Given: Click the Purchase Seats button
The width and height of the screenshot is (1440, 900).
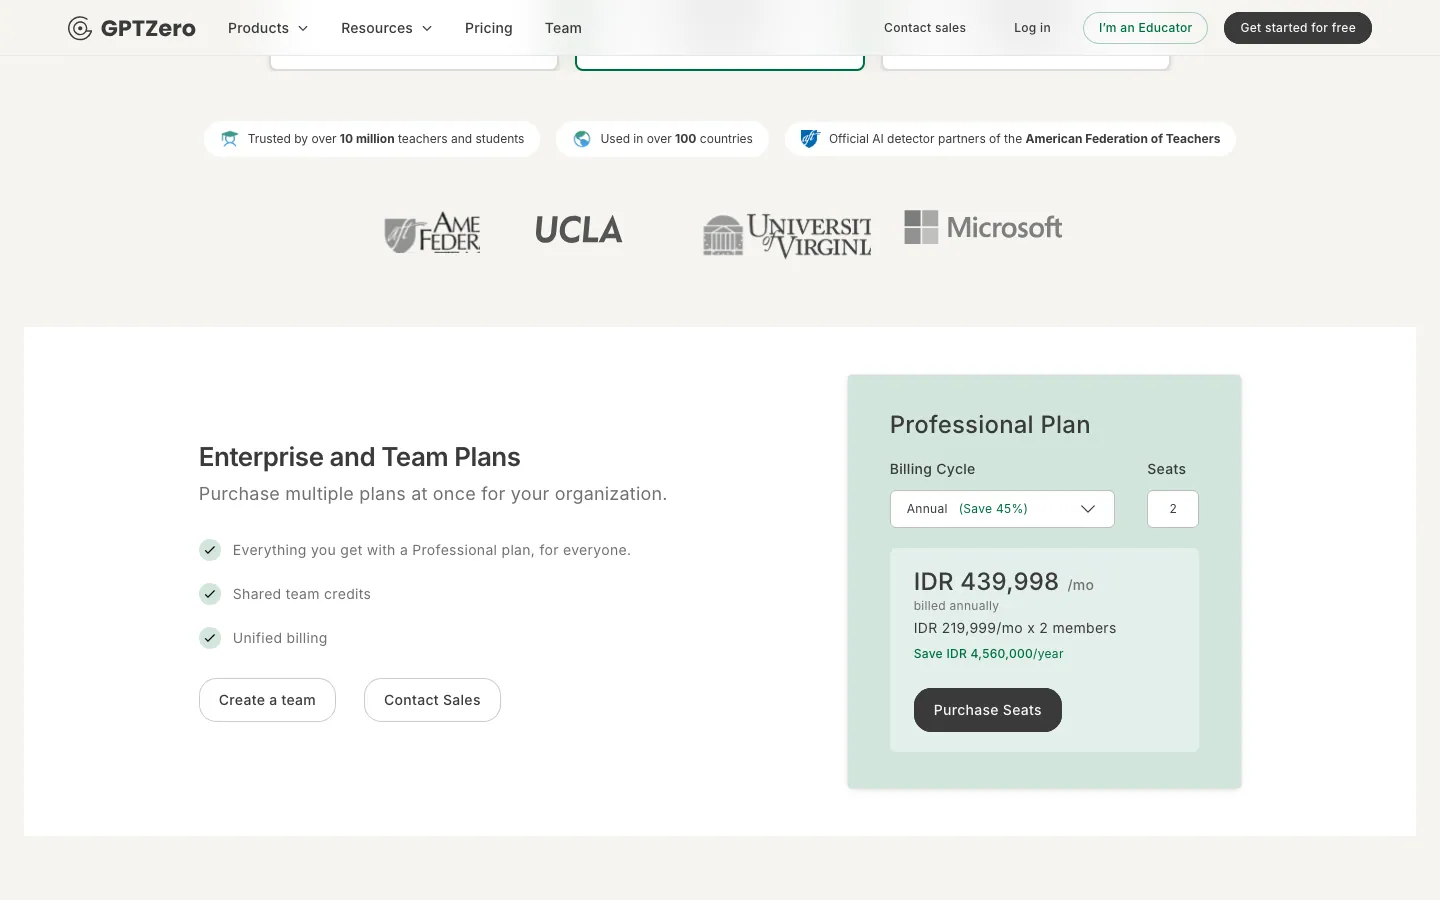Looking at the screenshot, I should [x=988, y=710].
